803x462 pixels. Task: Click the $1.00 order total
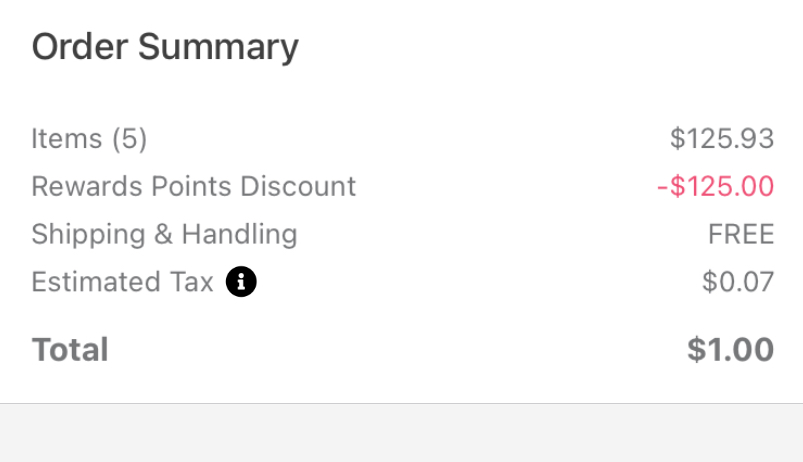click(730, 350)
